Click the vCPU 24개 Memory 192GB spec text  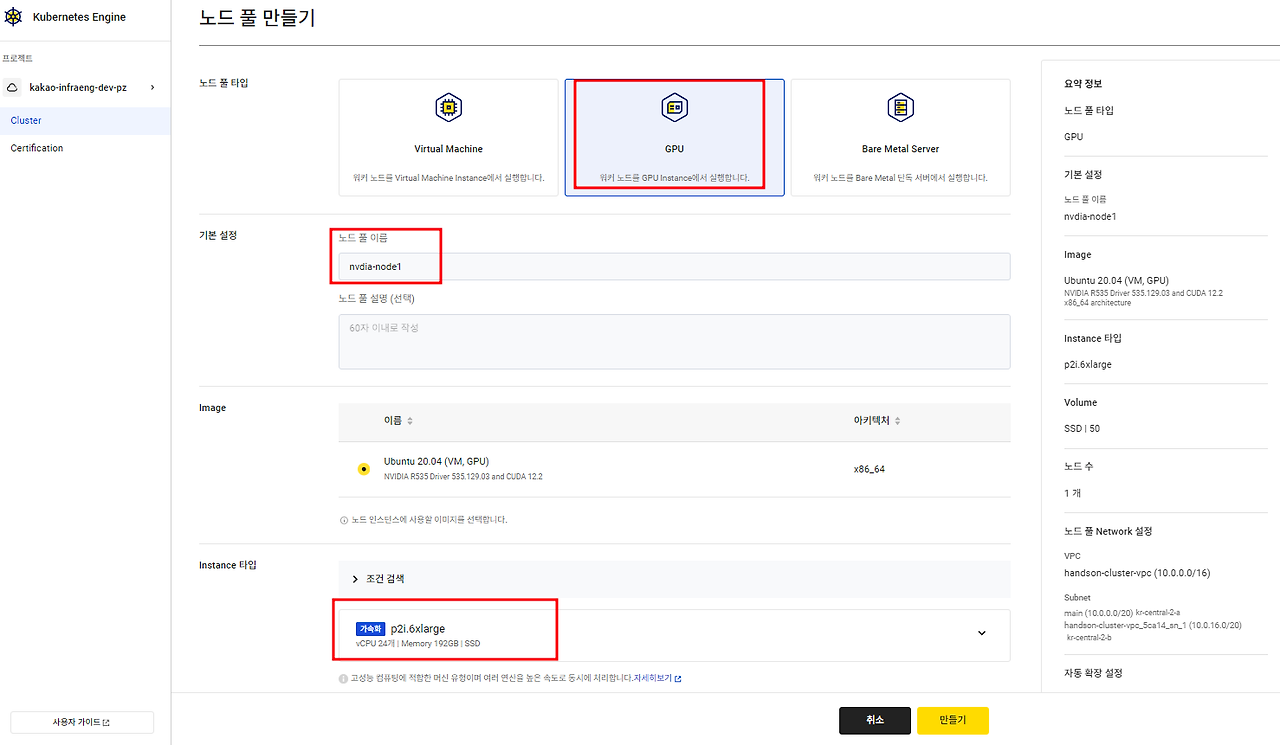coord(418,643)
